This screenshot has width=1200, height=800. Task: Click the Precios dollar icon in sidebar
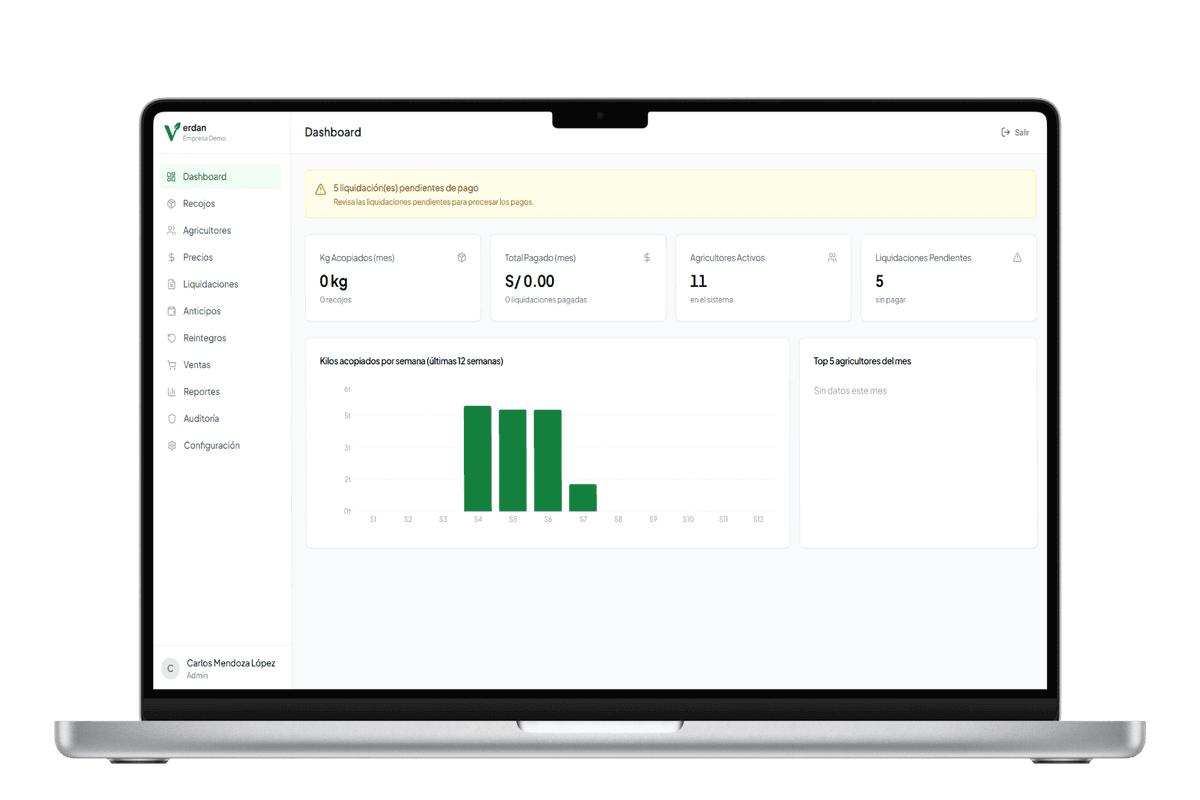pyautogui.click(x=171, y=258)
